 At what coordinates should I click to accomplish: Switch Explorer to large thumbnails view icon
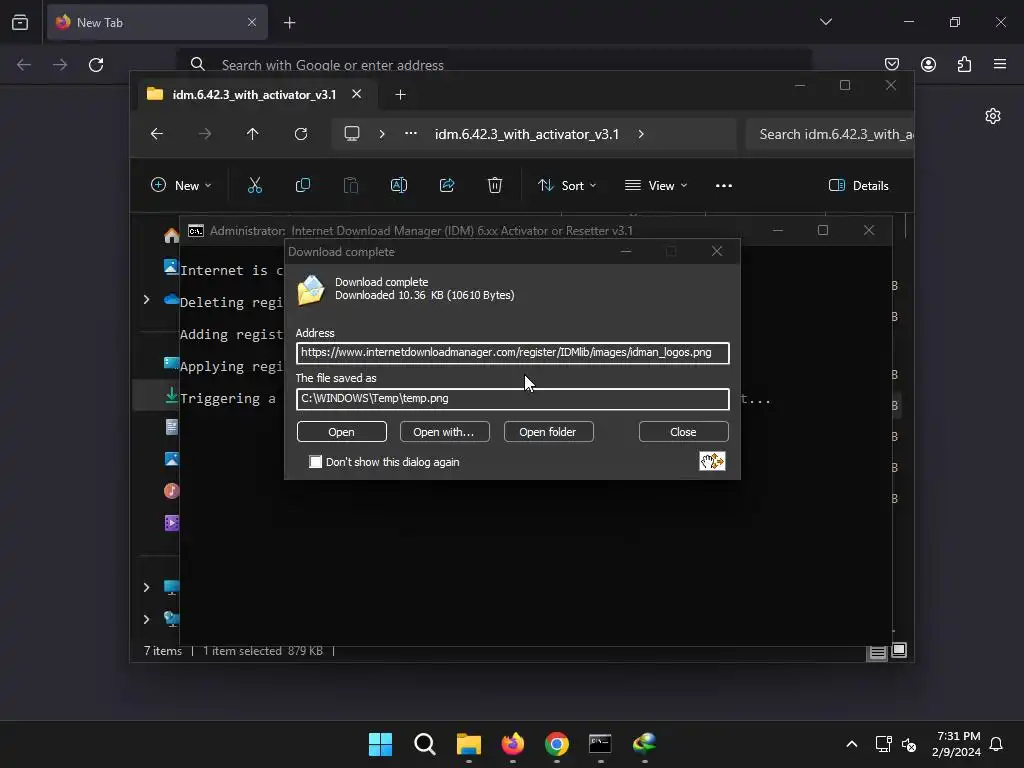[x=899, y=650]
